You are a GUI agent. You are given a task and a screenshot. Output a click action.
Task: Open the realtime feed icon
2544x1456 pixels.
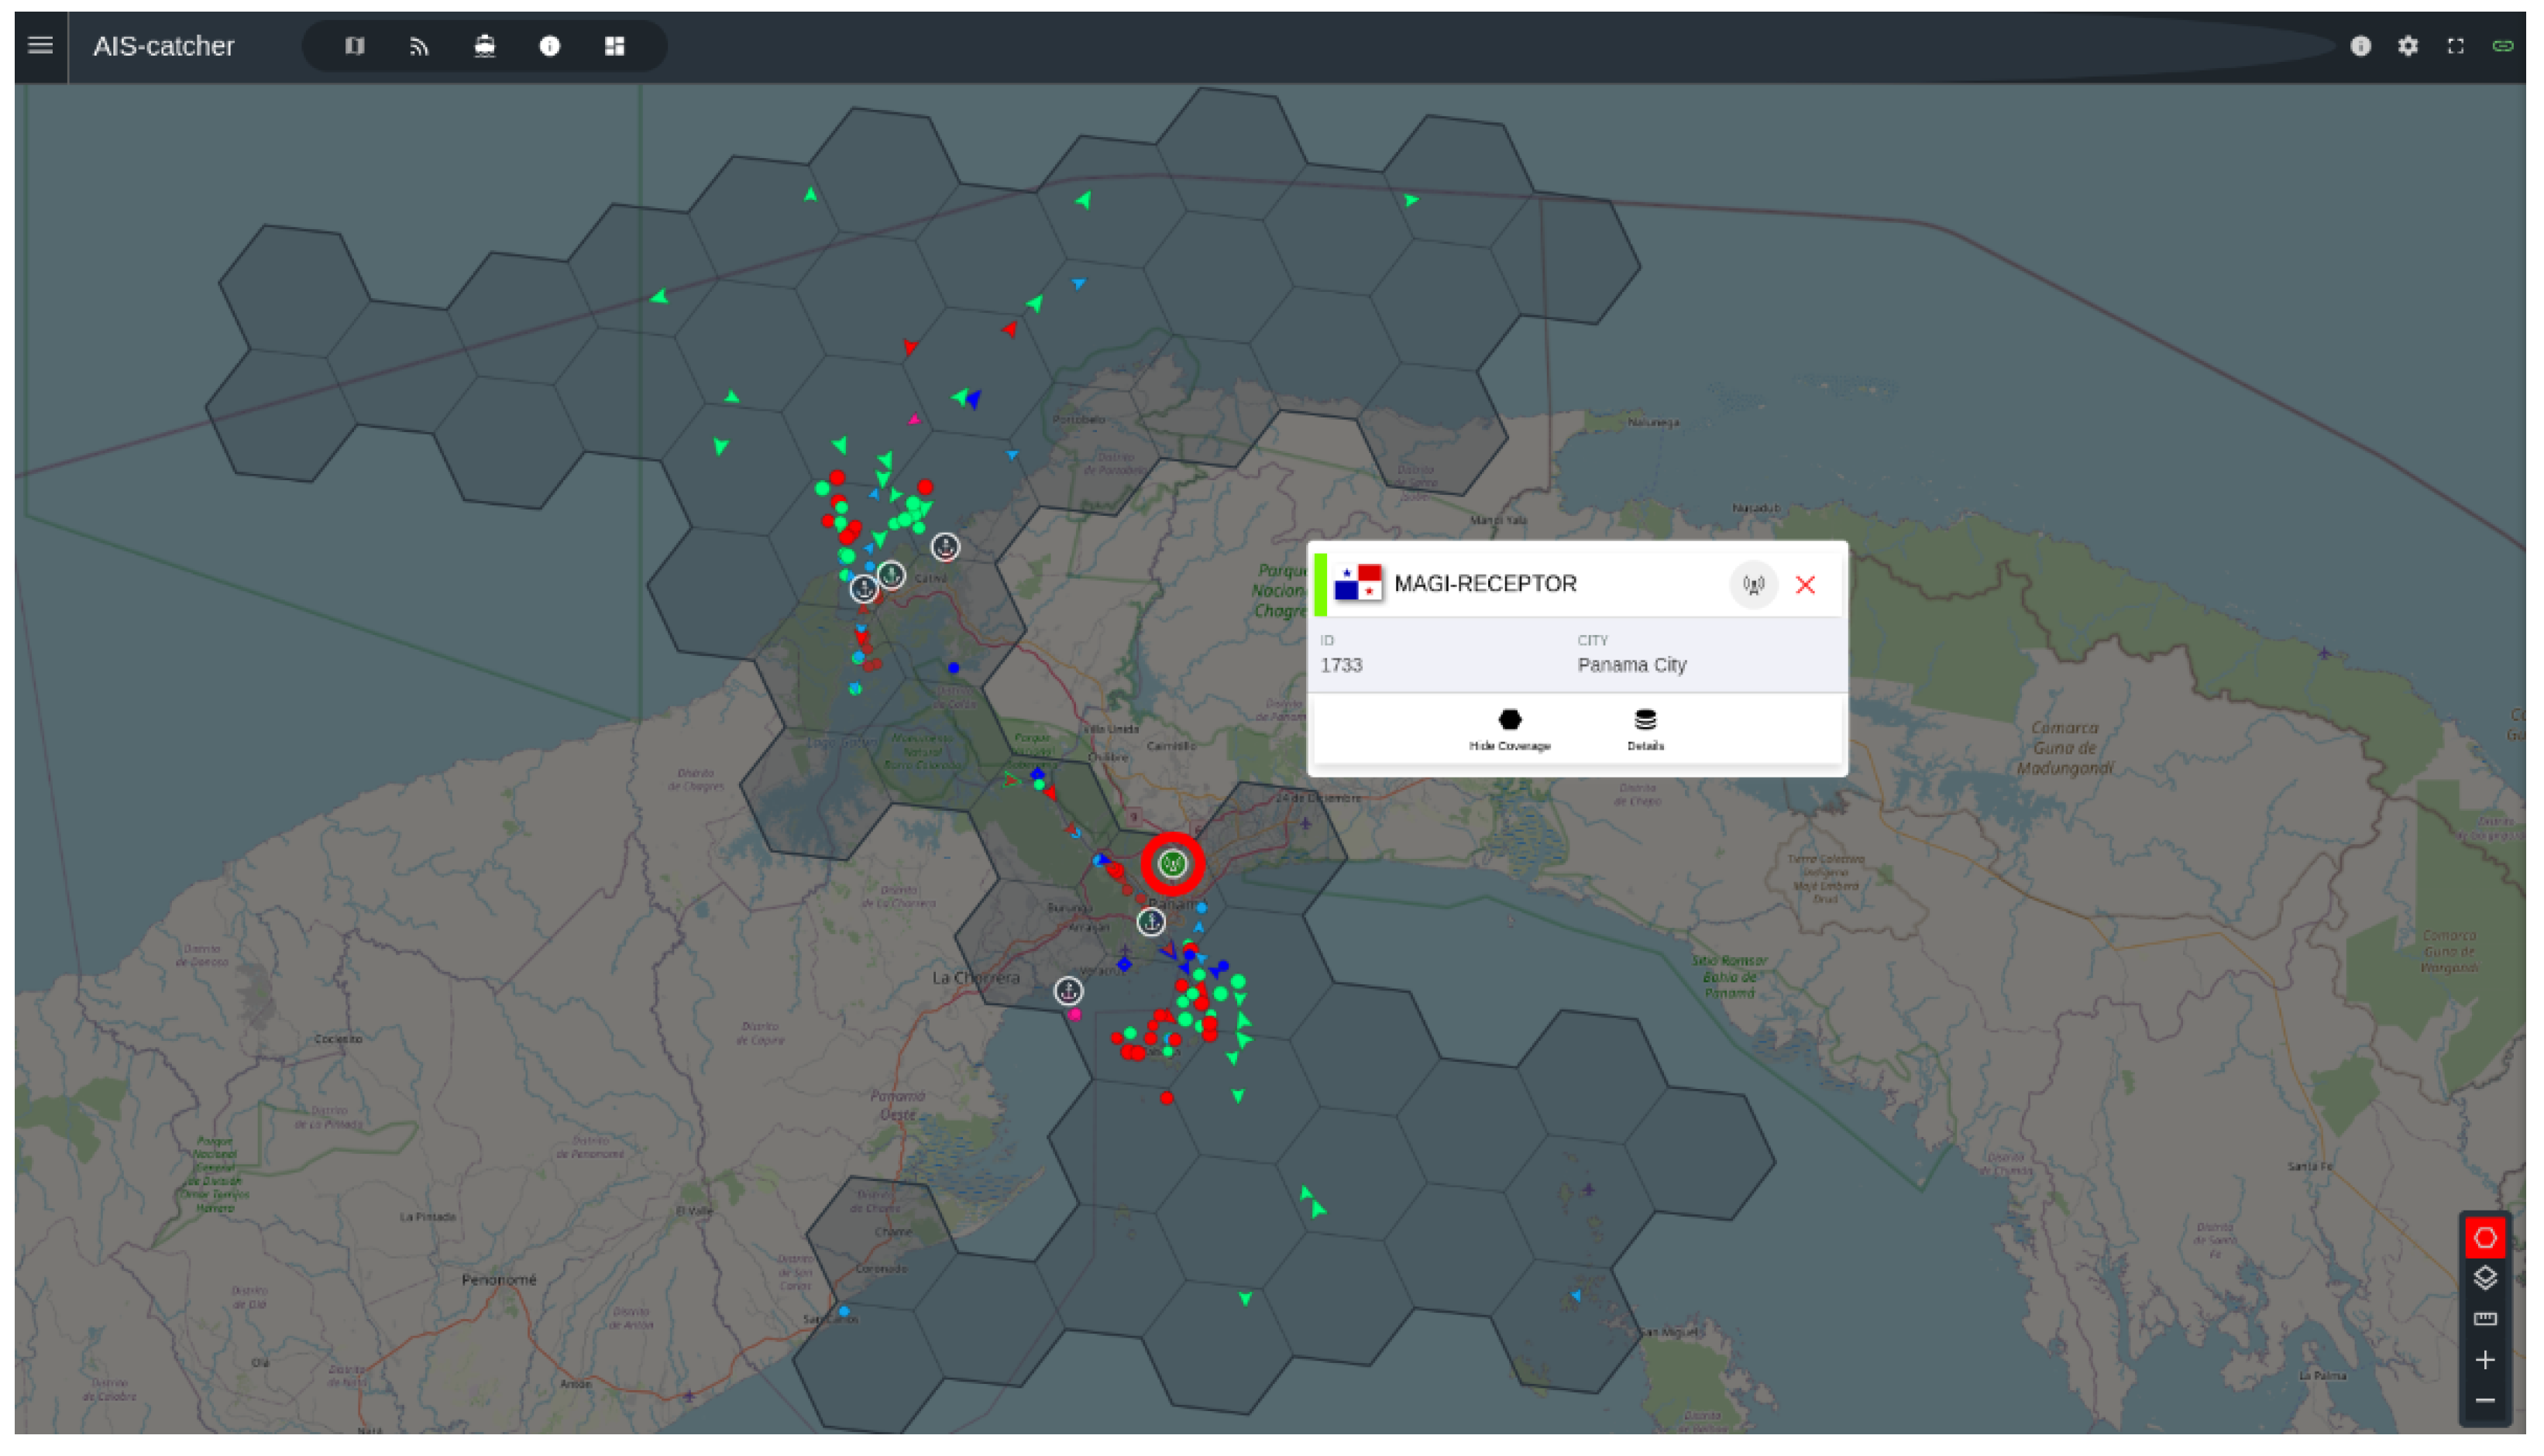419,46
